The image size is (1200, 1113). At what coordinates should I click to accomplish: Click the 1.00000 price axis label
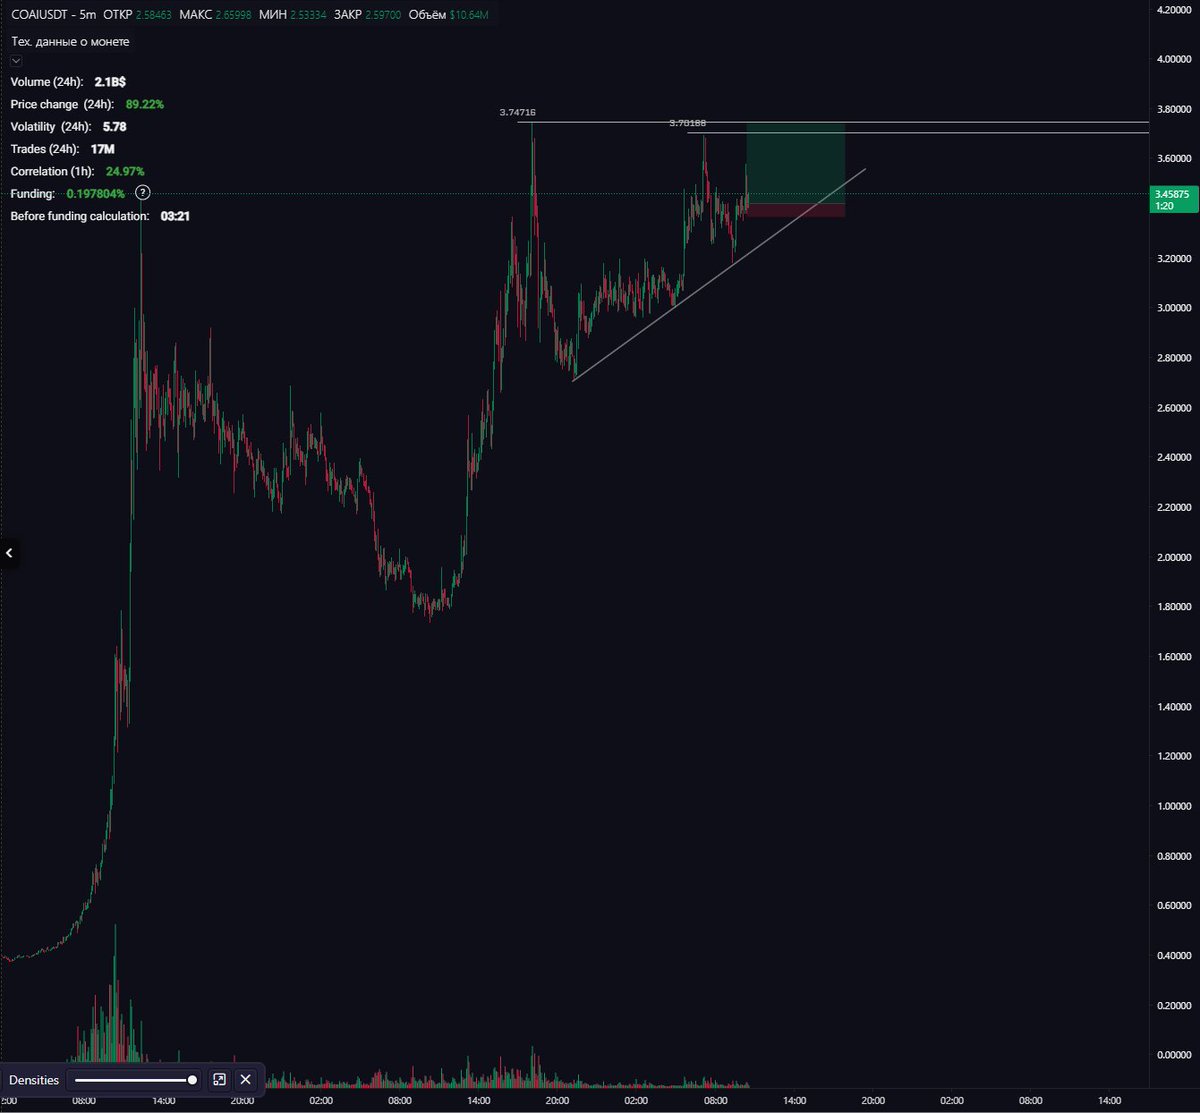click(1174, 806)
